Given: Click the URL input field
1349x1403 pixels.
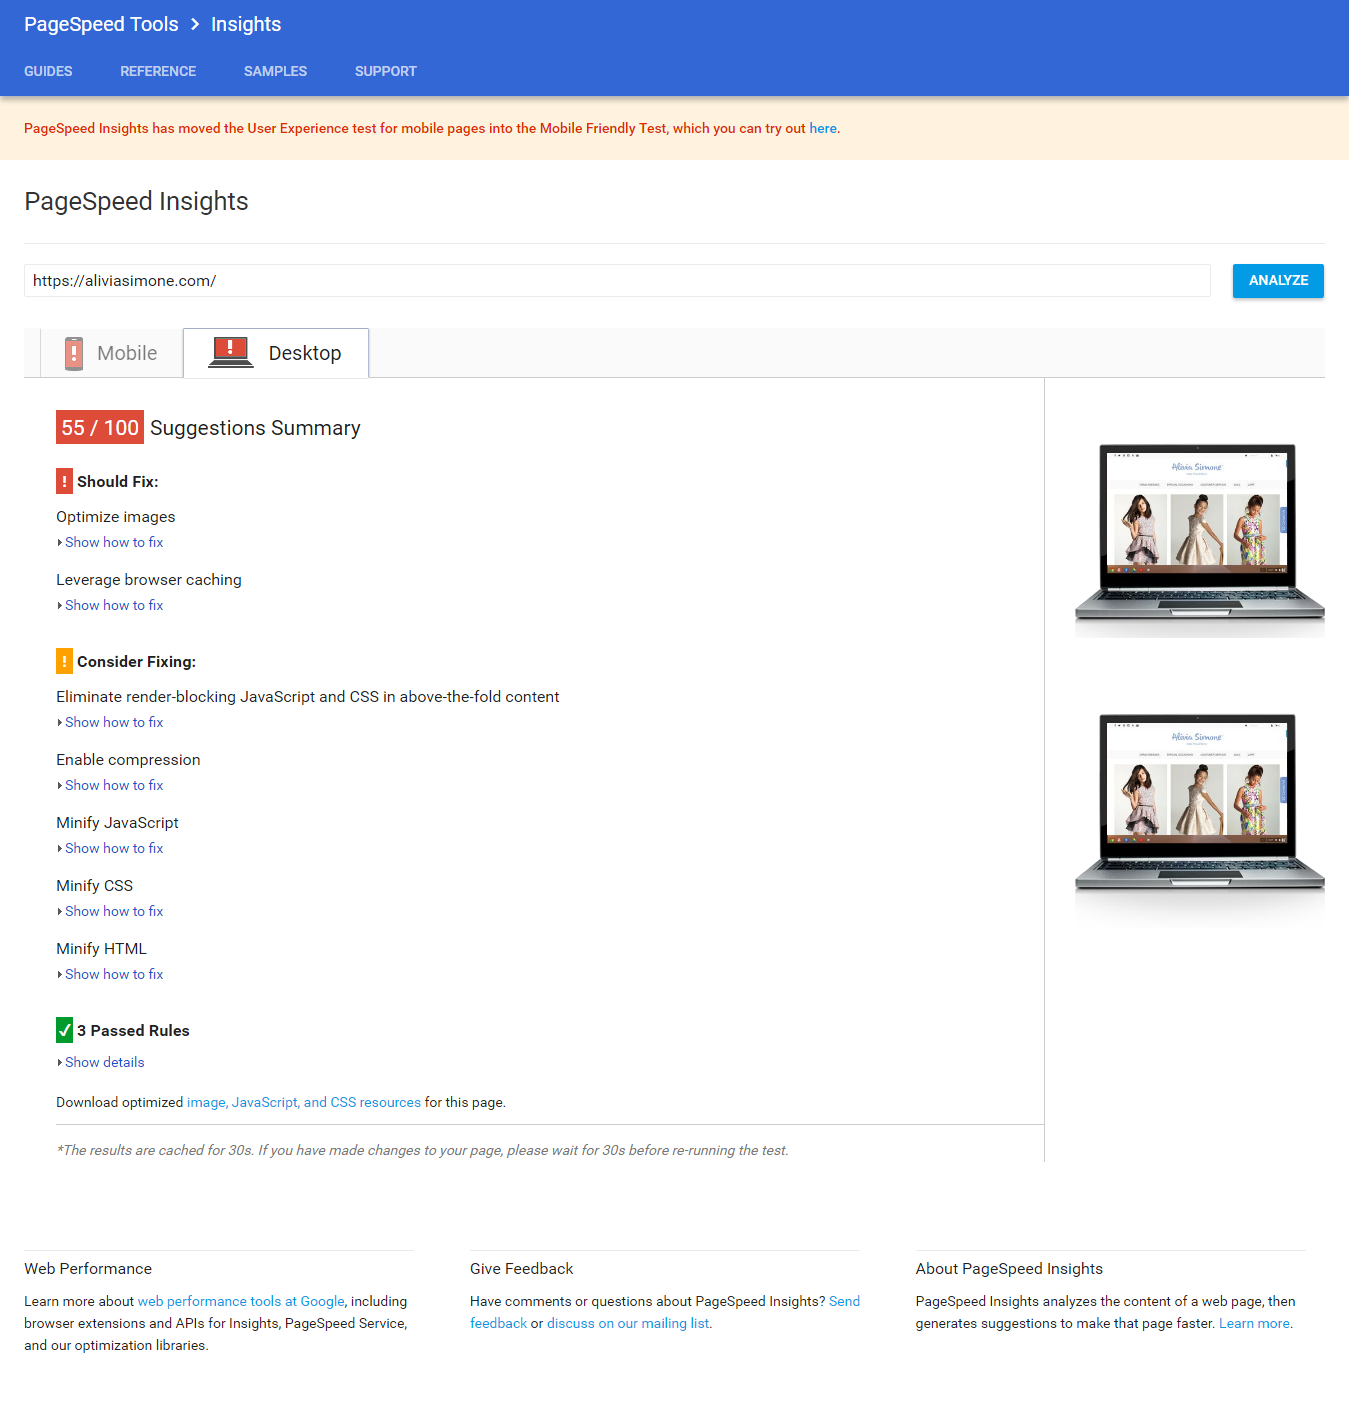Looking at the screenshot, I should tap(616, 281).
